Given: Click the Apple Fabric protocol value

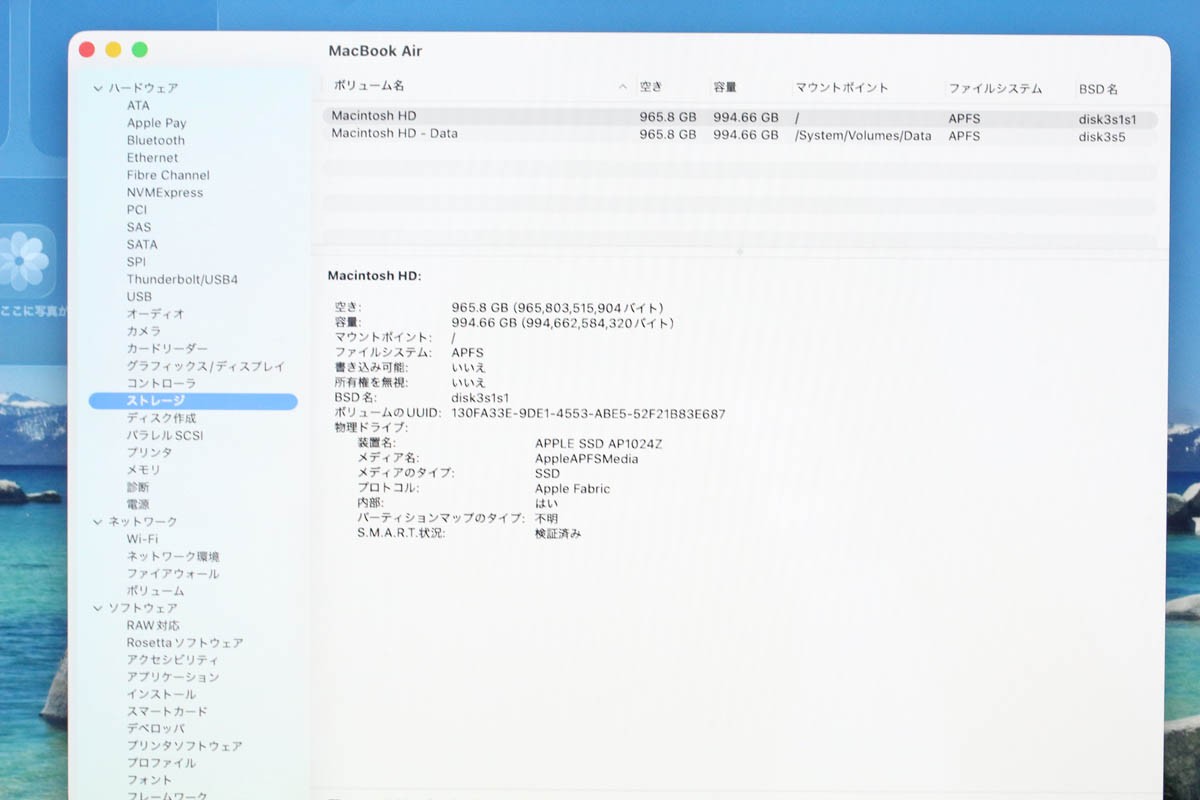Looking at the screenshot, I should coord(572,489).
